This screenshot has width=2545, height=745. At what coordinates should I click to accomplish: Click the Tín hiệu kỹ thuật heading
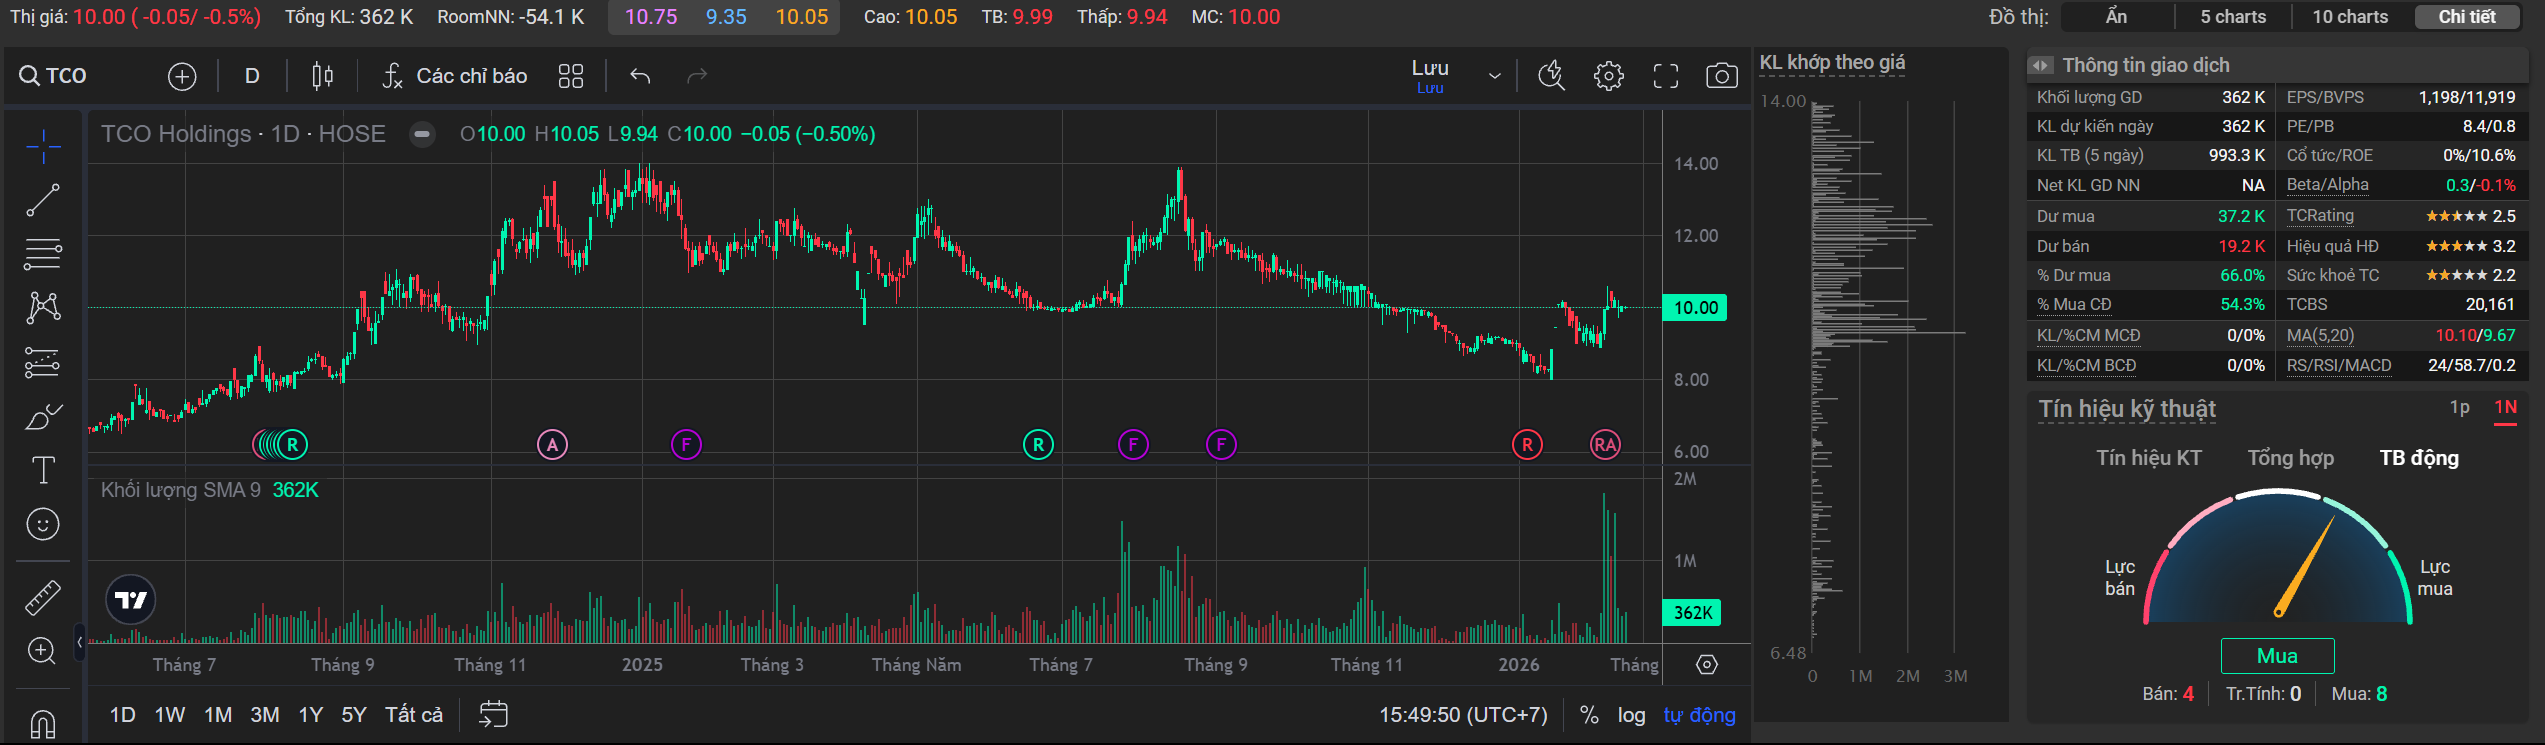click(x=2127, y=409)
